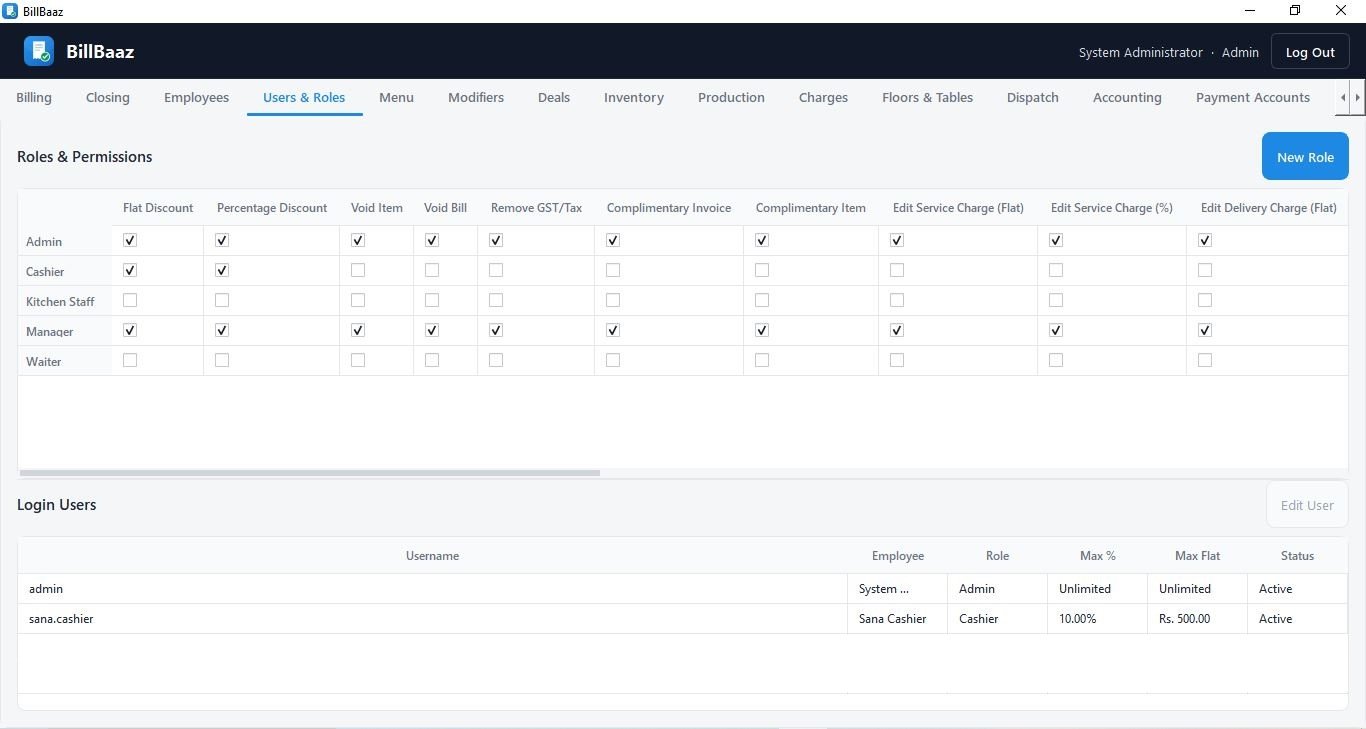Viewport: 1366px width, 729px height.
Task: Switch to the Deals tab
Action: click(554, 97)
